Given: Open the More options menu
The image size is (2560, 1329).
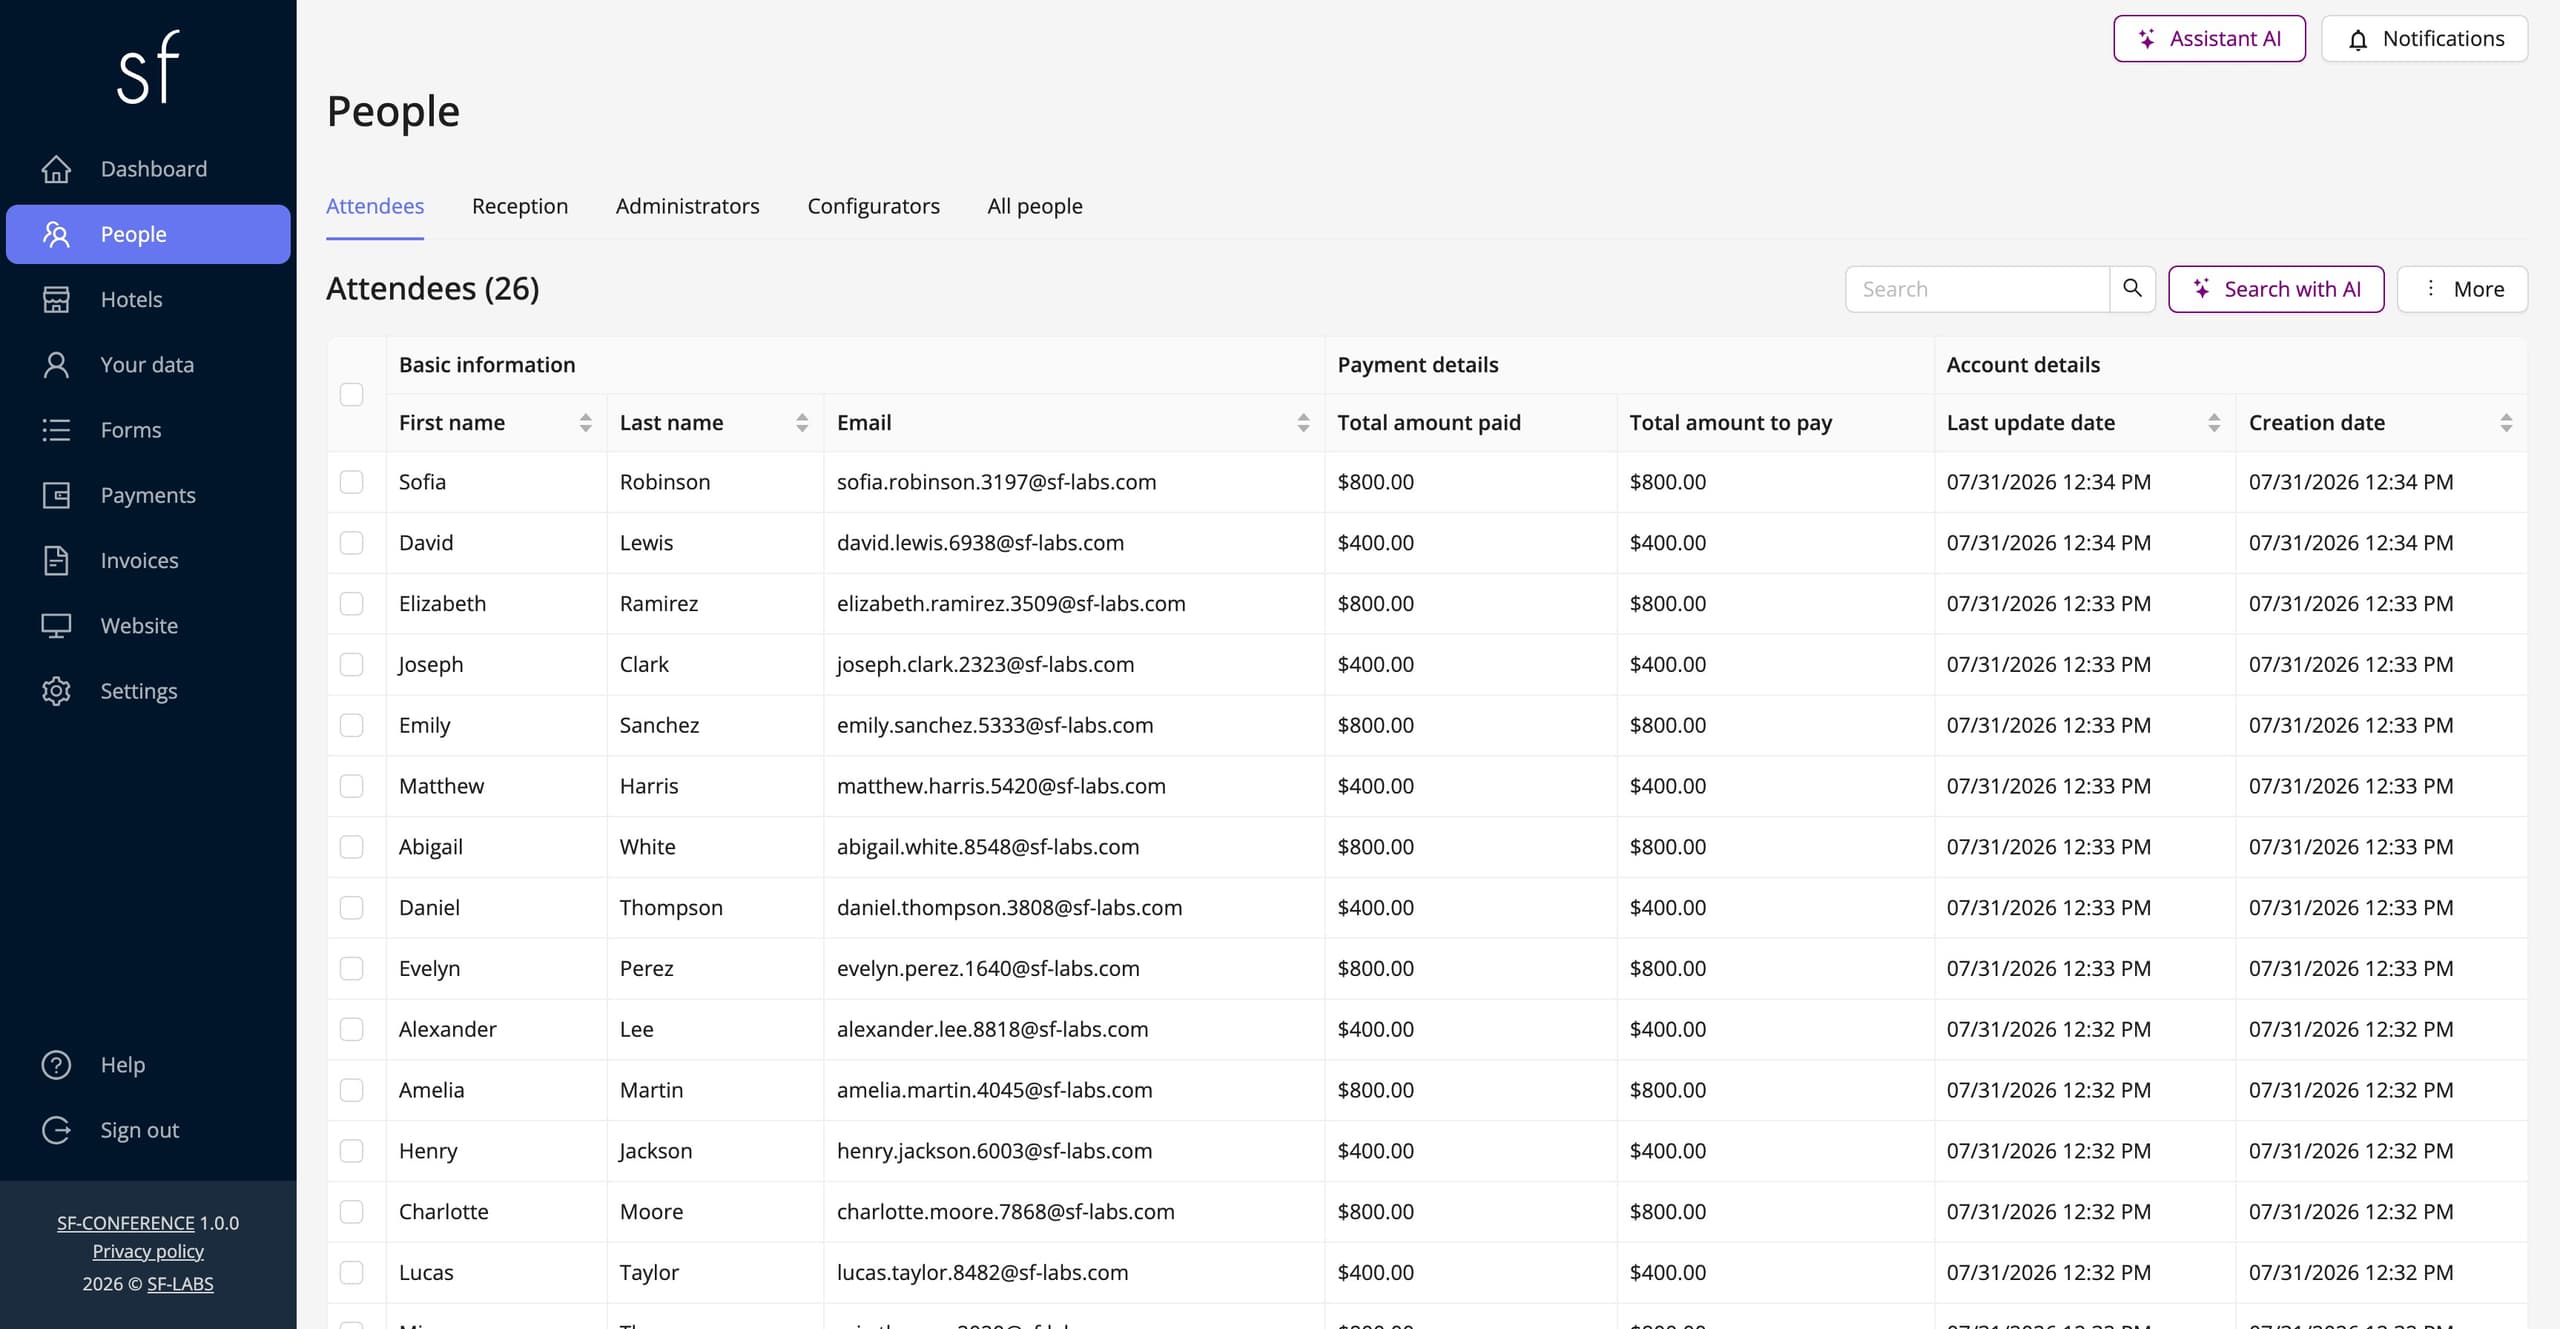Looking at the screenshot, I should tap(2462, 289).
